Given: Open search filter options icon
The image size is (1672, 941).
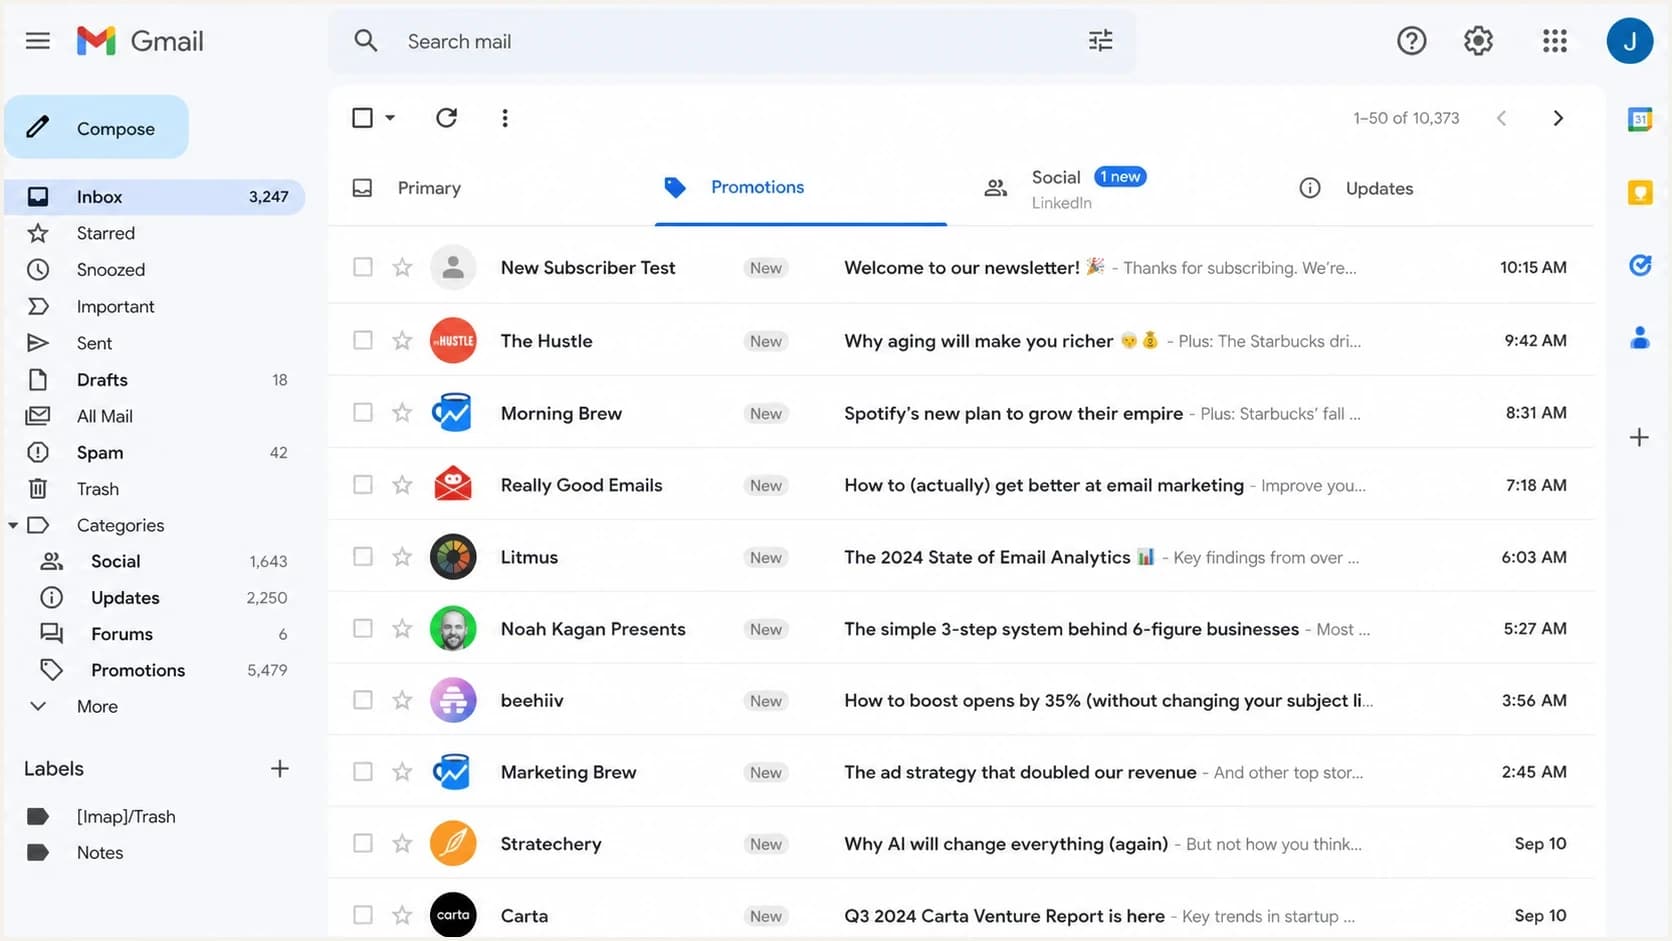Looking at the screenshot, I should pos(1100,41).
